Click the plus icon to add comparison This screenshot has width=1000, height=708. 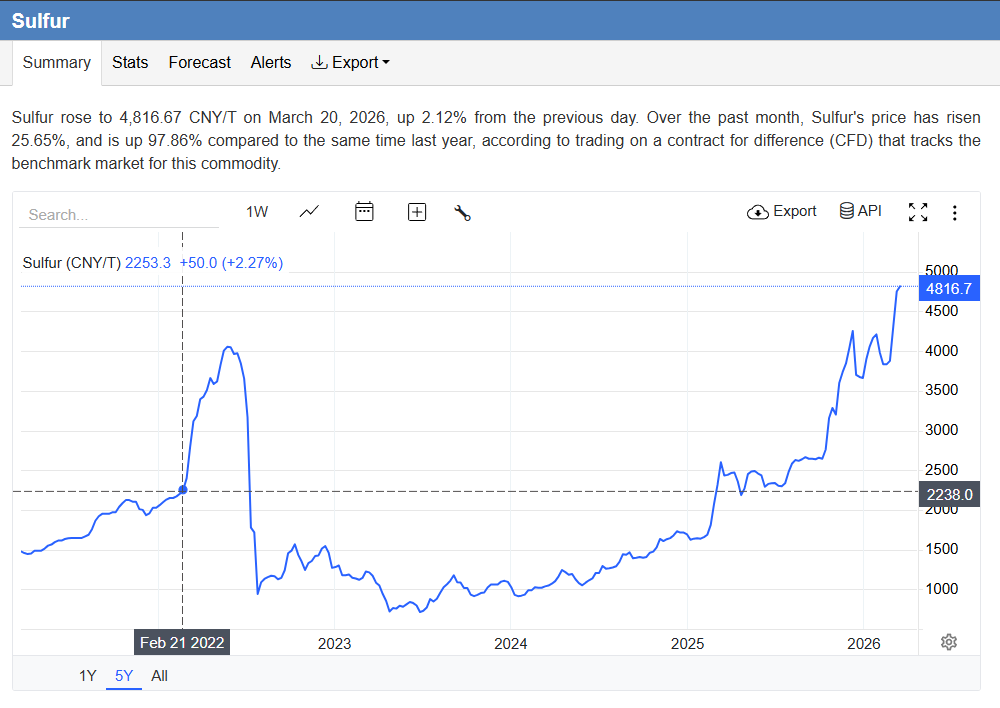point(417,212)
